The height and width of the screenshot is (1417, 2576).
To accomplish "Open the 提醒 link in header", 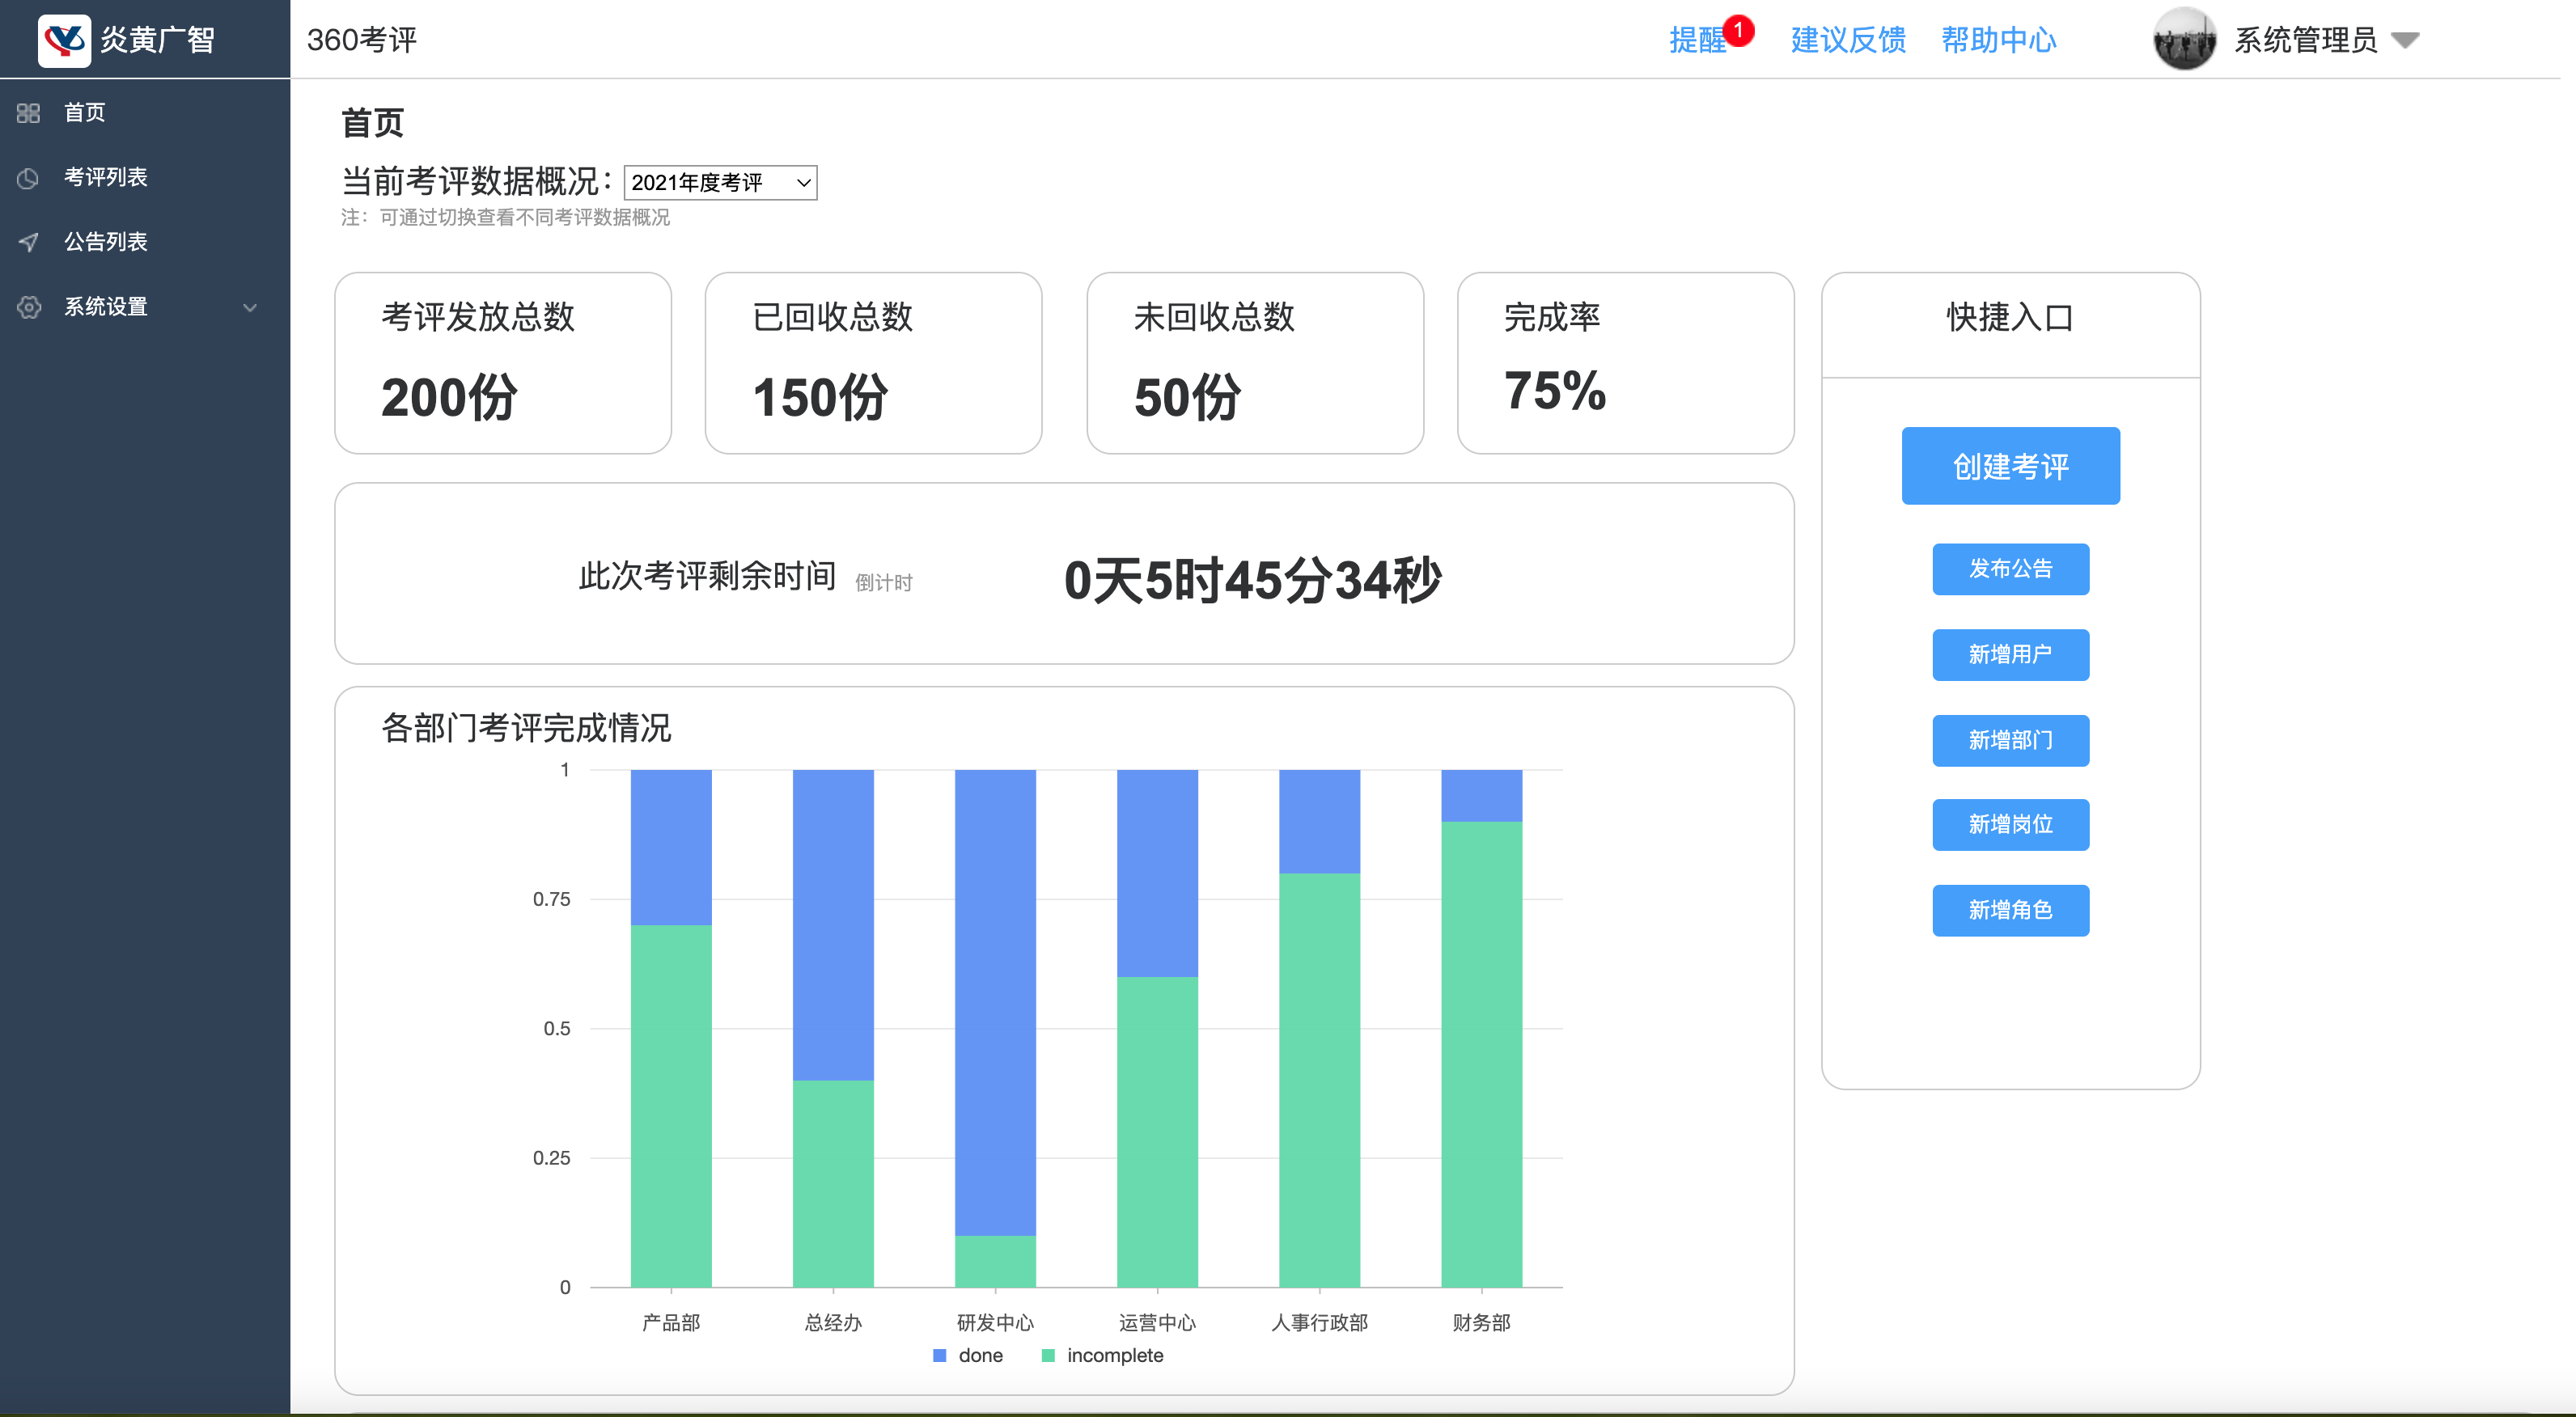I will click(x=1697, y=40).
